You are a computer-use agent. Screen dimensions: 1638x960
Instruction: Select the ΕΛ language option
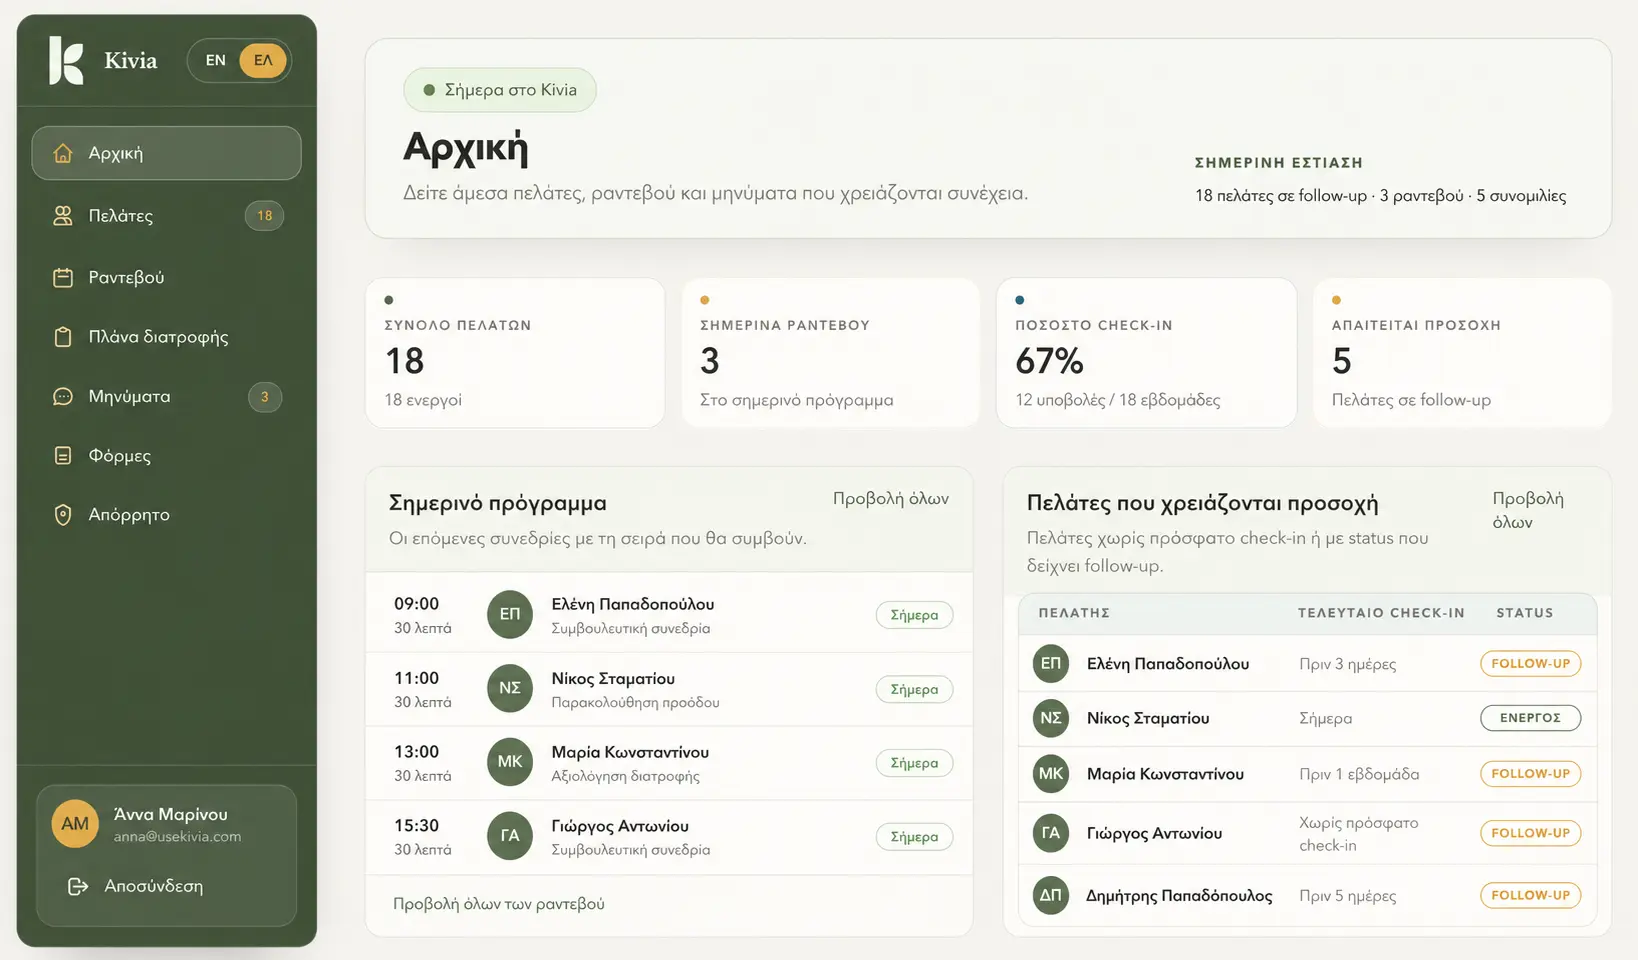point(263,60)
